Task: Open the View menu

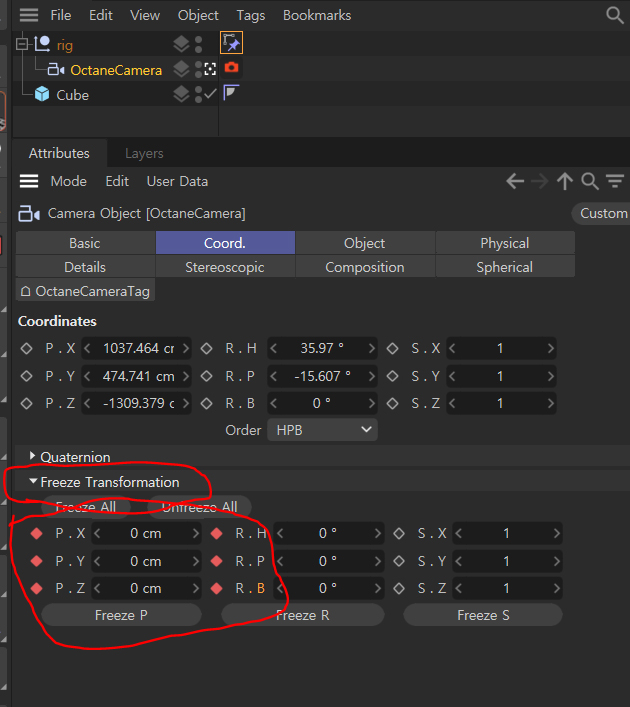Action: tap(145, 15)
